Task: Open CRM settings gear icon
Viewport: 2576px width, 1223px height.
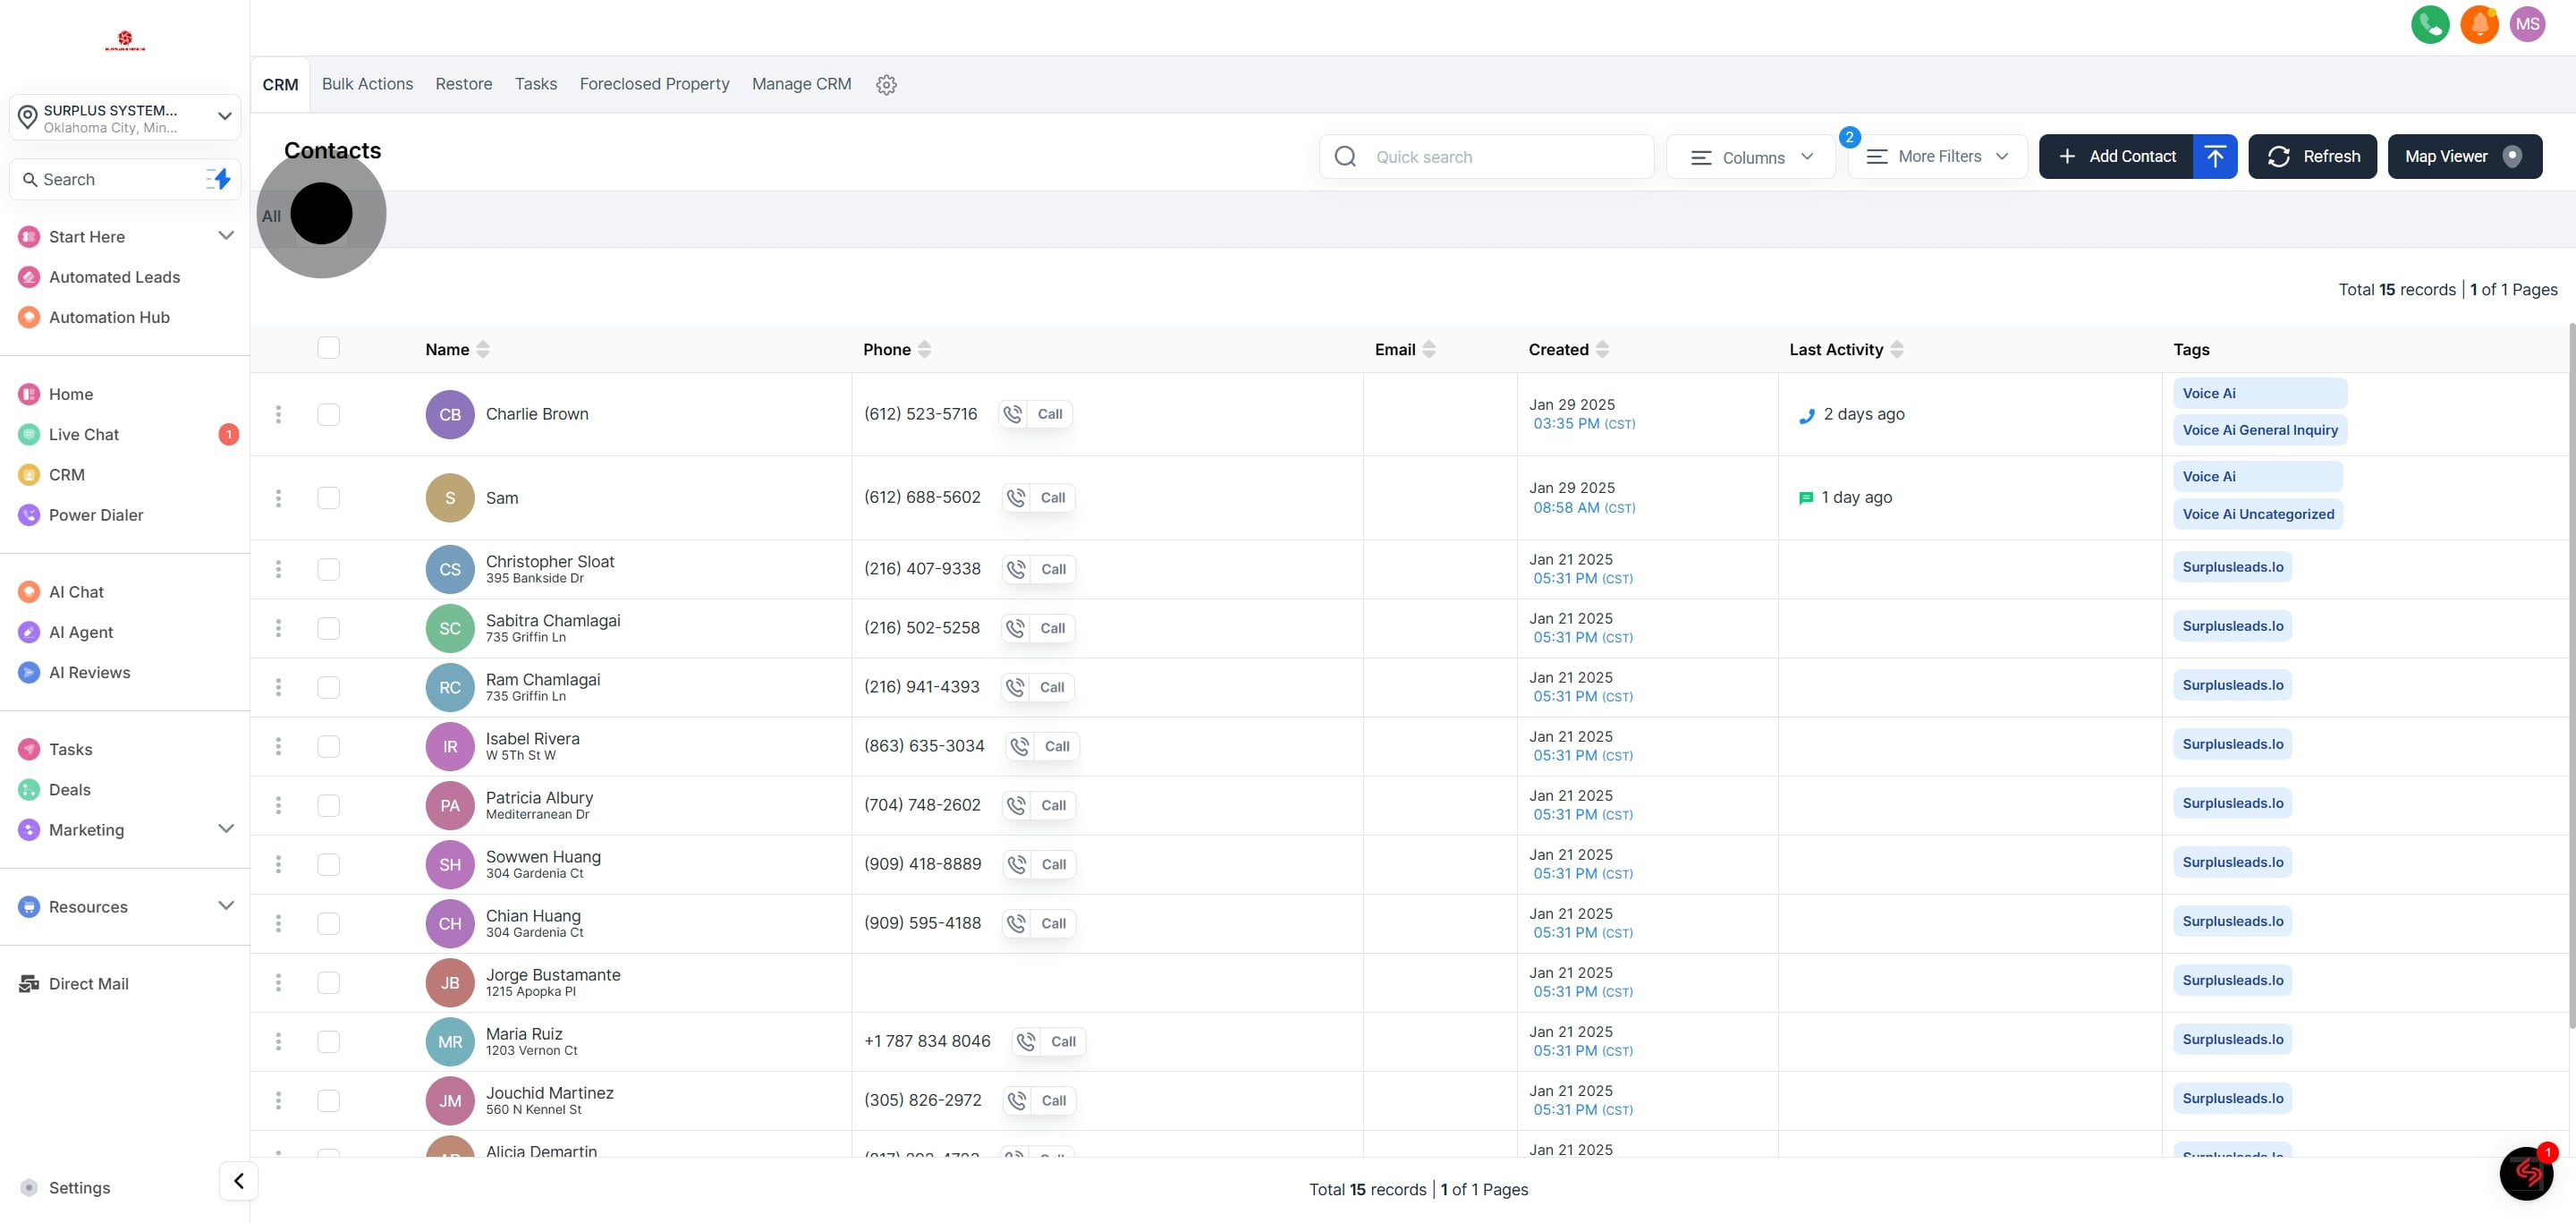Action: point(886,85)
